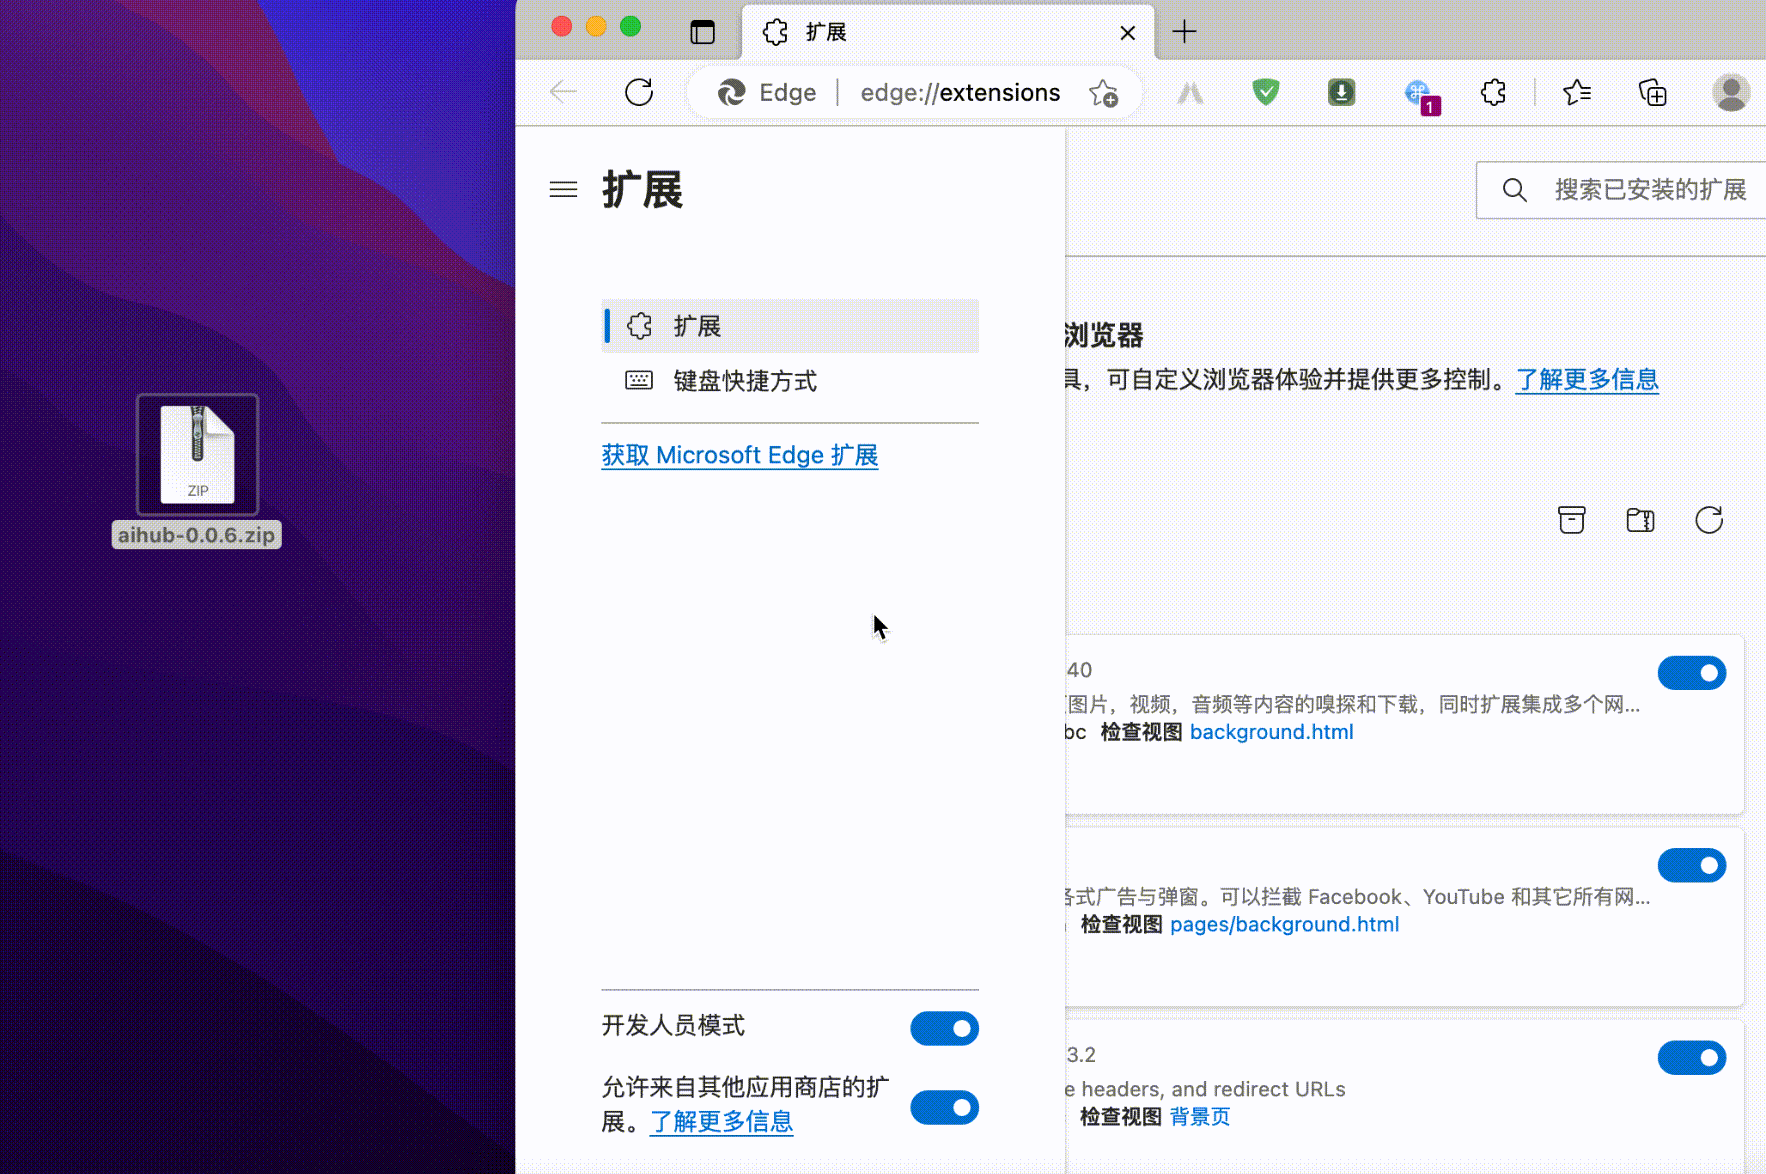1766x1174 pixels.
Task: Click the AdGuard green shield icon
Action: pyautogui.click(x=1266, y=92)
